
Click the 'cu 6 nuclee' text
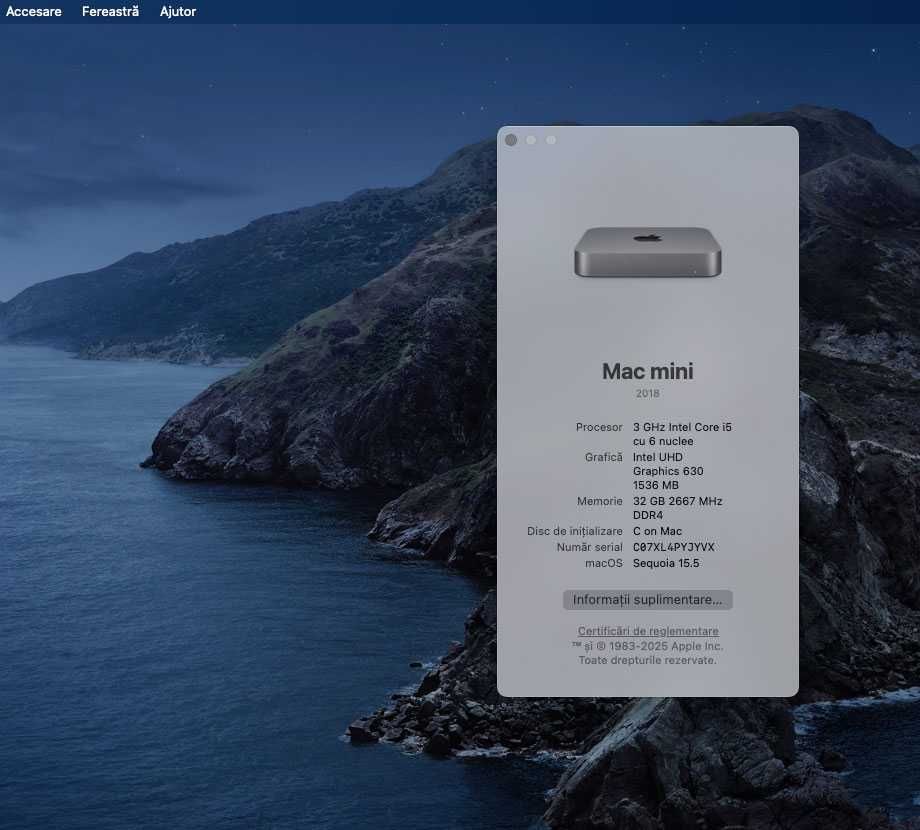(663, 441)
